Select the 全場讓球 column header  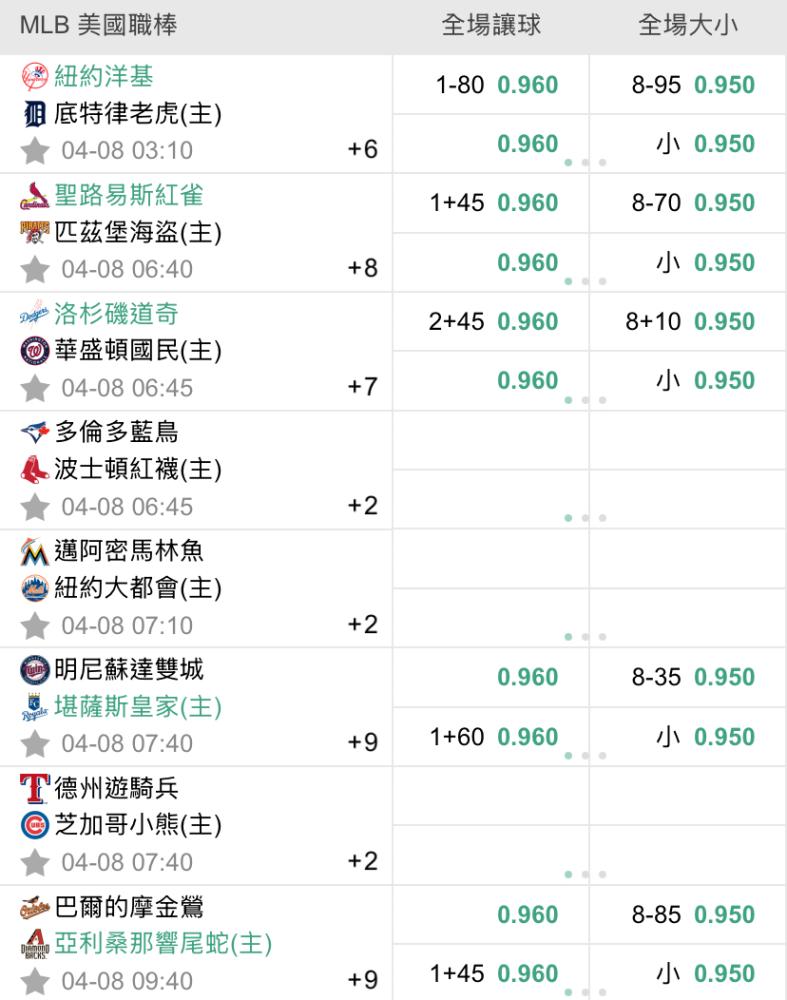[x=491, y=26]
